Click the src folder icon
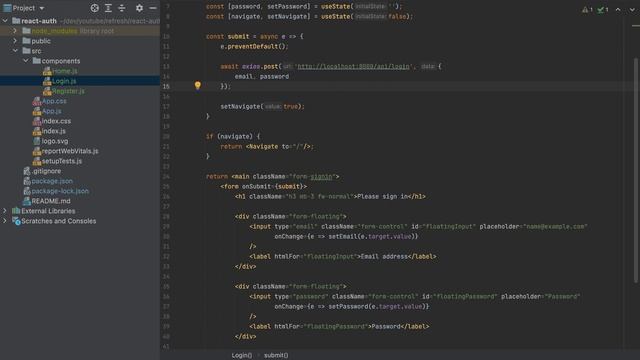 click(x=27, y=51)
